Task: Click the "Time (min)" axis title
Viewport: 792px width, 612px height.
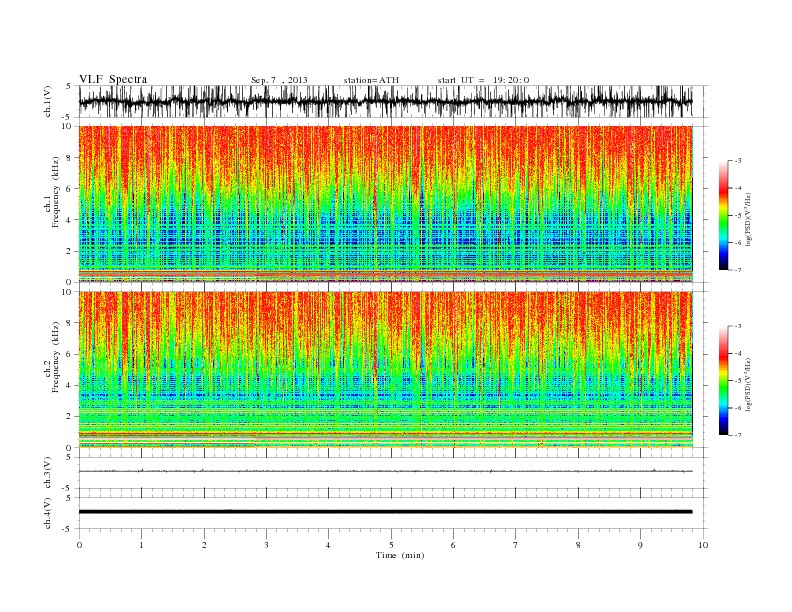Action: [x=400, y=555]
